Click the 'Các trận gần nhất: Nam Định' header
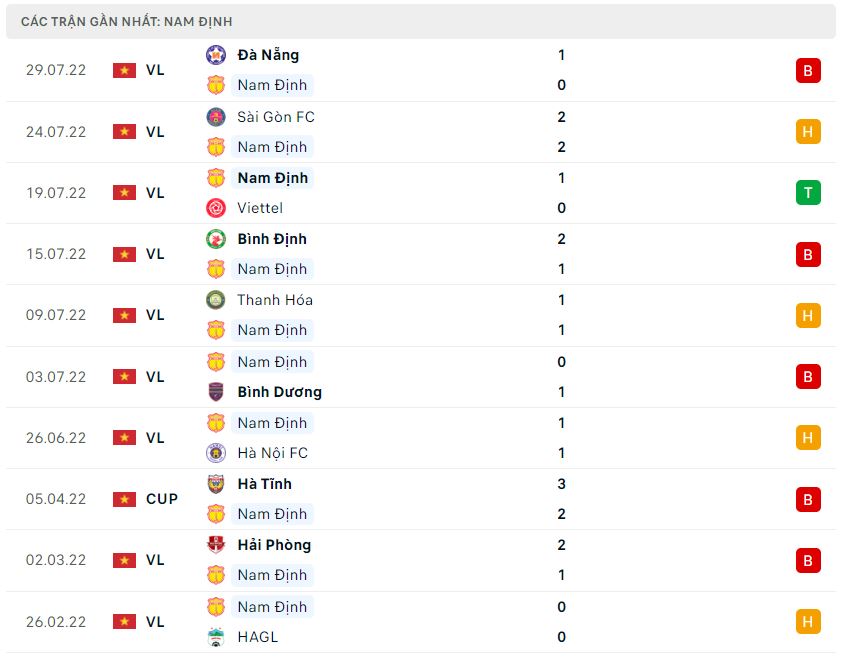The width and height of the screenshot is (841, 657). click(x=126, y=21)
